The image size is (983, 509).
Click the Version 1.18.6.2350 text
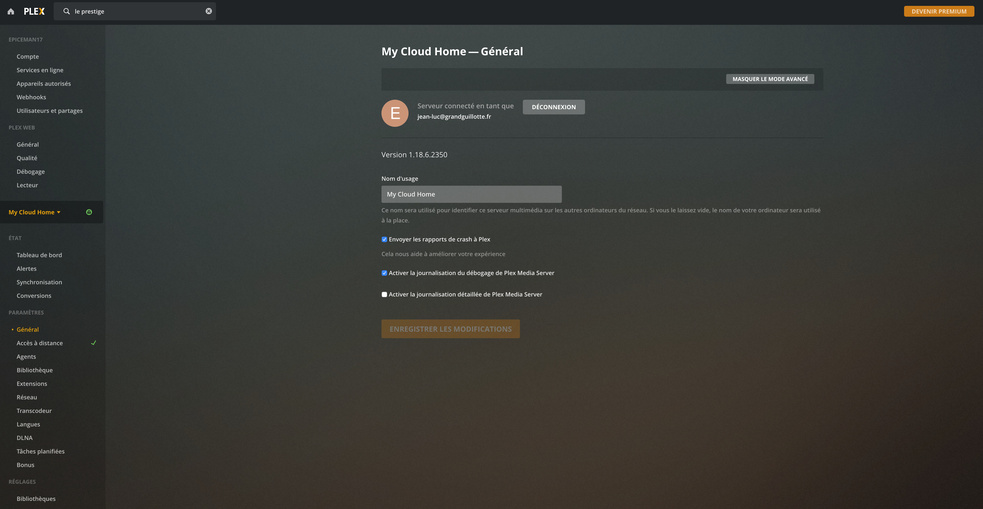click(x=414, y=155)
